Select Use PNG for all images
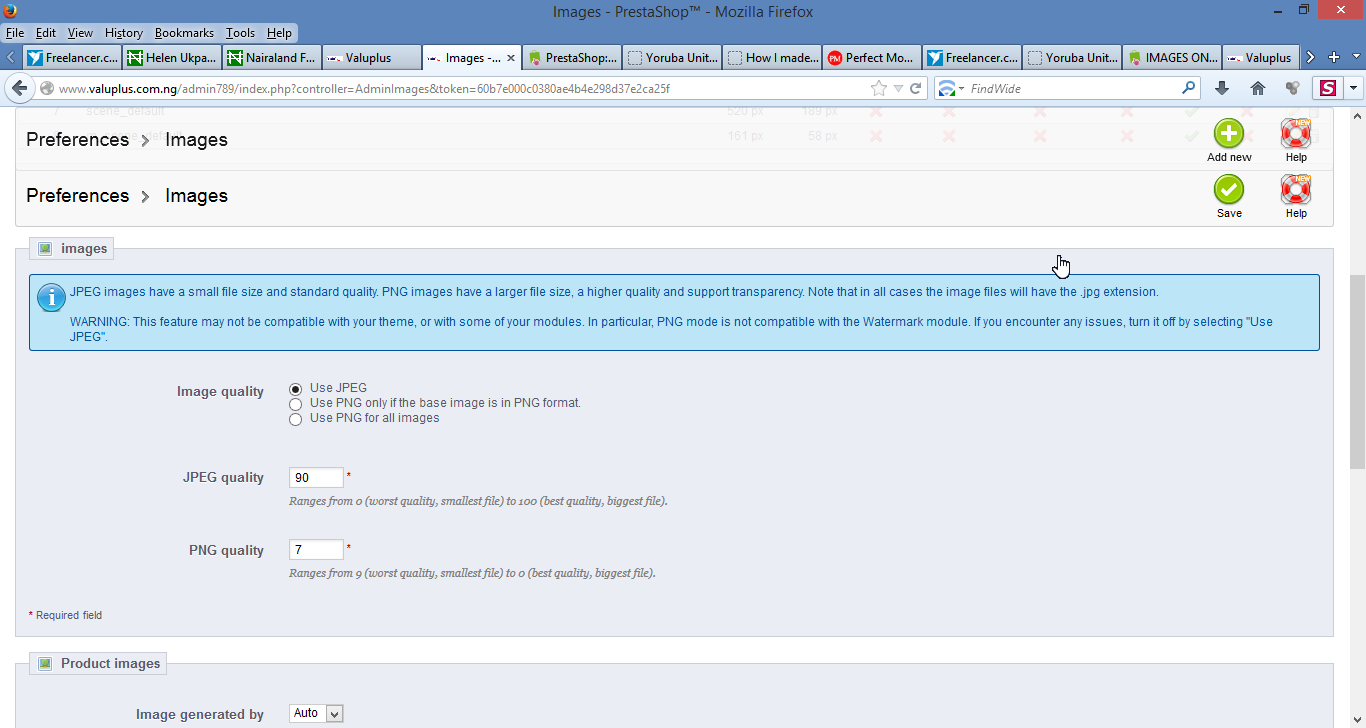1366x728 pixels. tap(295, 419)
